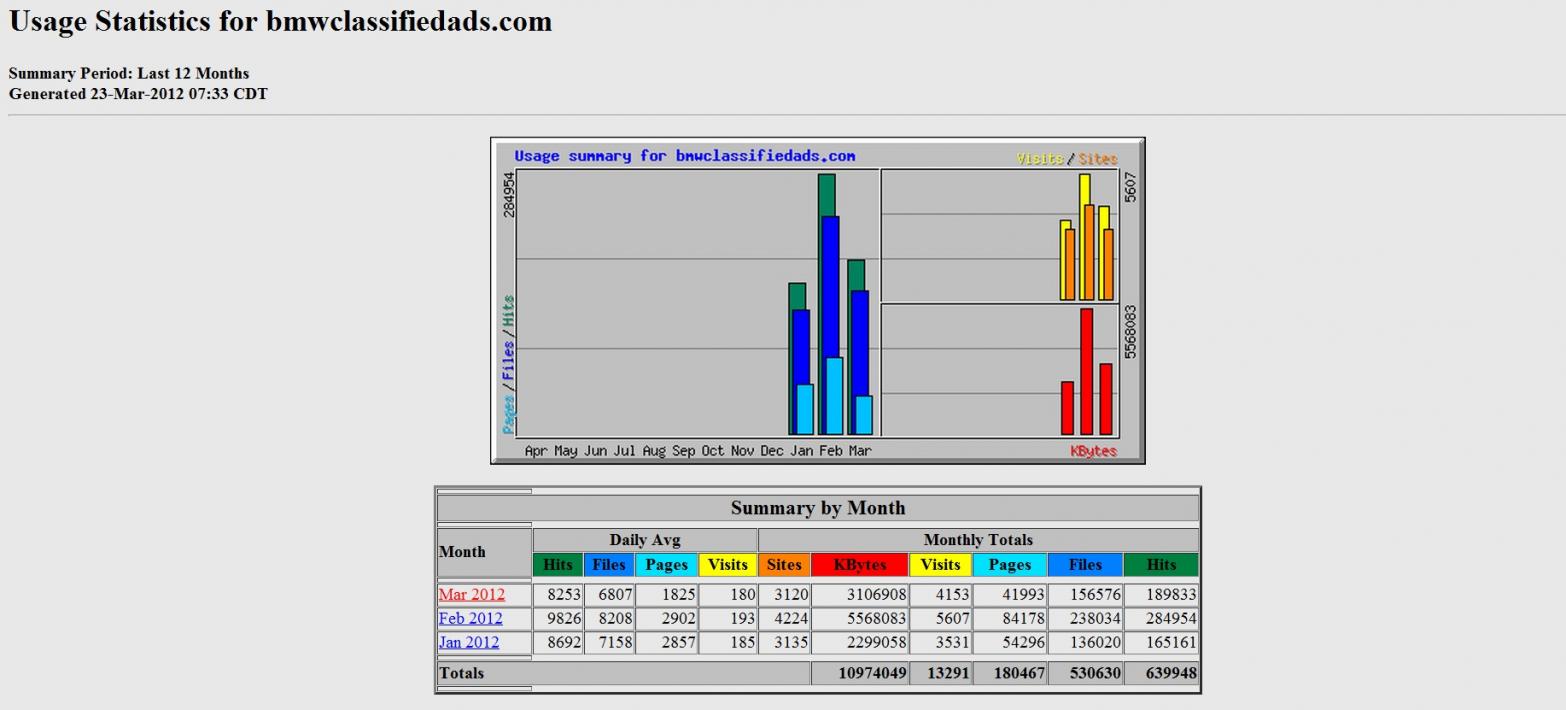Image resolution: width=1566 pixels, height=710 pixels.
Task: Click the tallest green Hits bar in chart
Action: click(827, 195)
